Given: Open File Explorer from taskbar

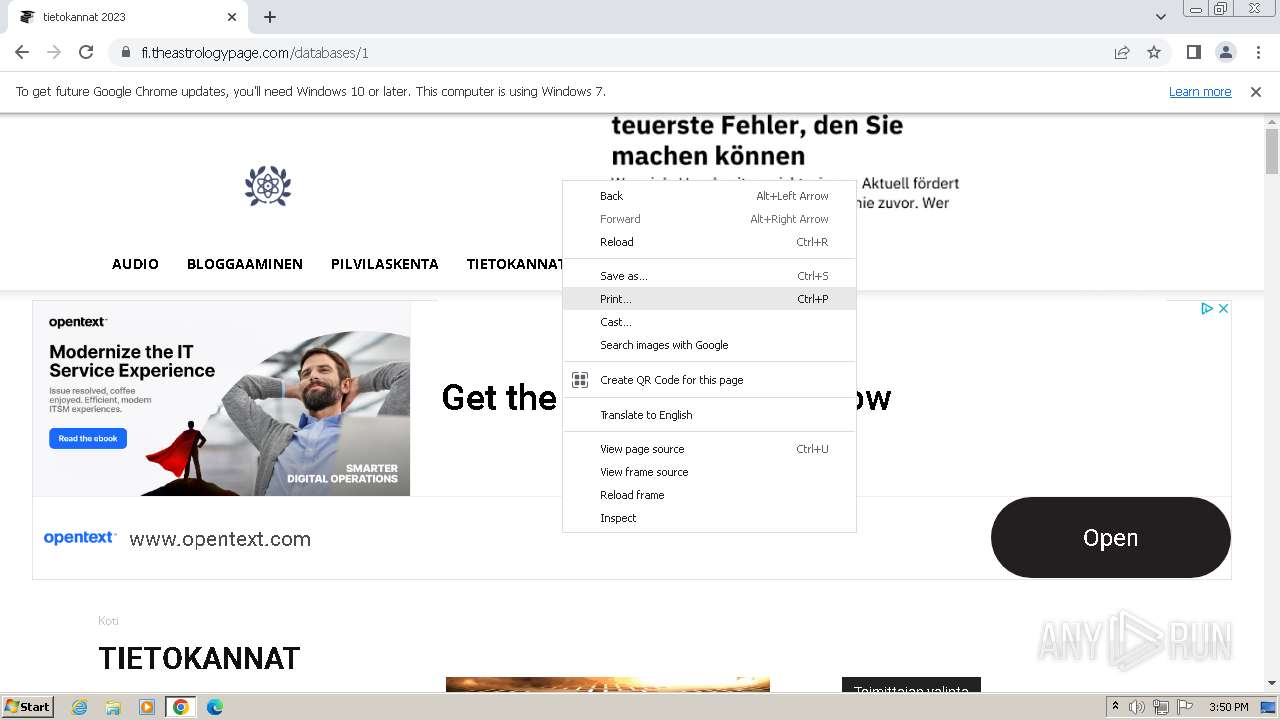Looking at the screenshot, I should (113, 707).
